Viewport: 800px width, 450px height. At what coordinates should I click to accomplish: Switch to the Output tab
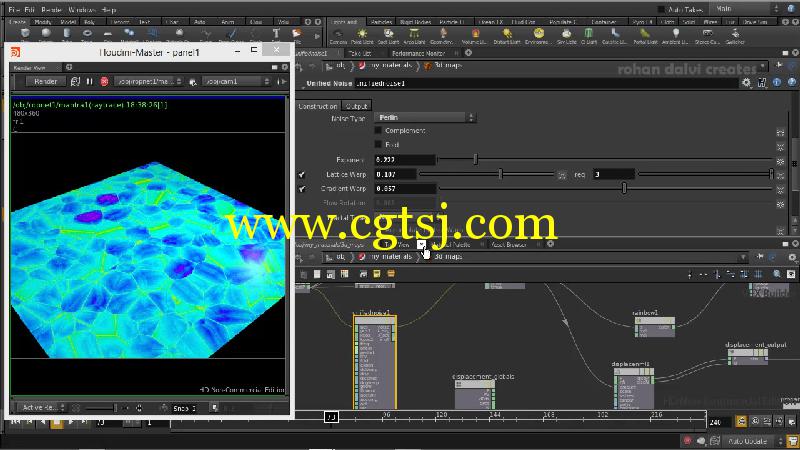pos(356,106)
